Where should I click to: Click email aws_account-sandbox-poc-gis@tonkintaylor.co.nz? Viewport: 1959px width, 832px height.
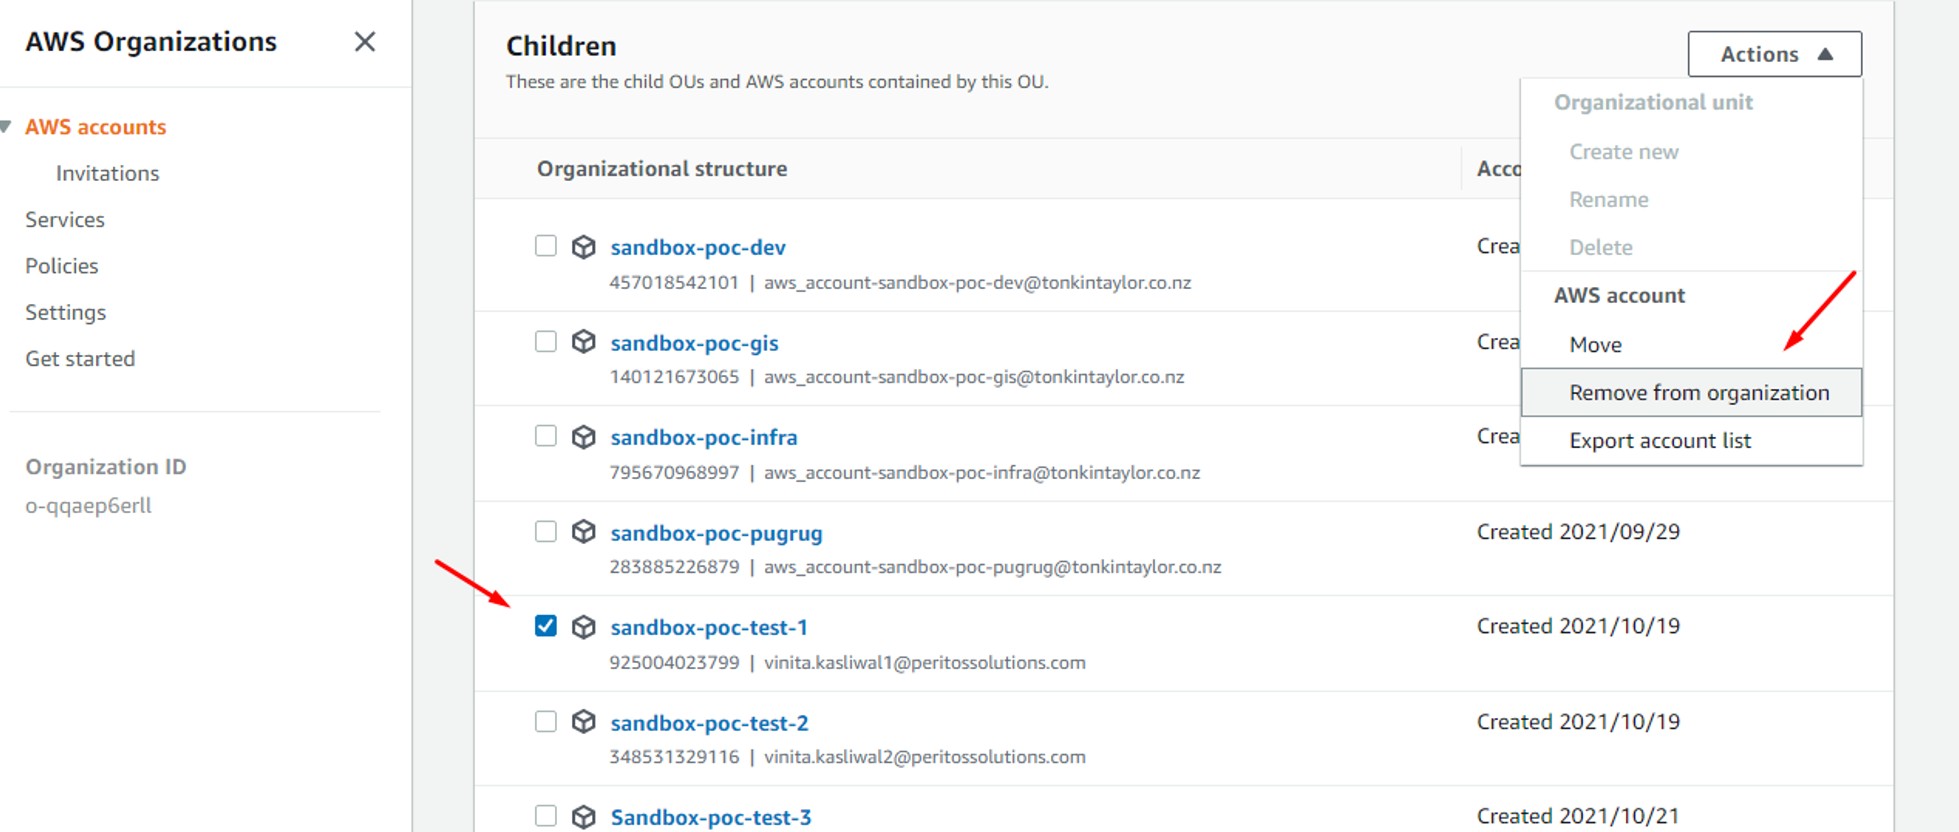click(974, 377)
